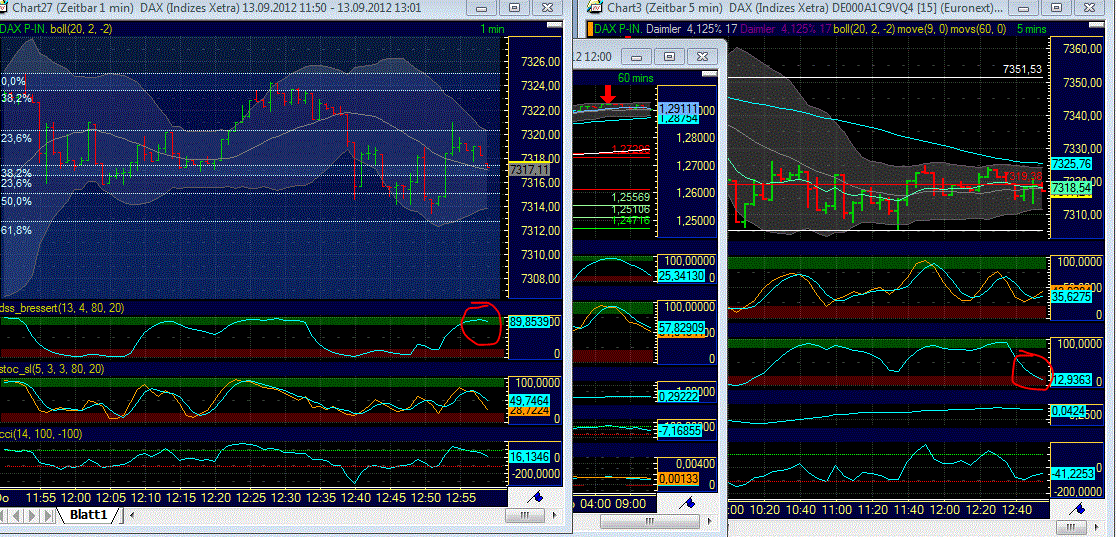The image size is (1116, 537).
Task: Click the '7351,53' level label in Chart3
Action: click(x=1022, y=70)
